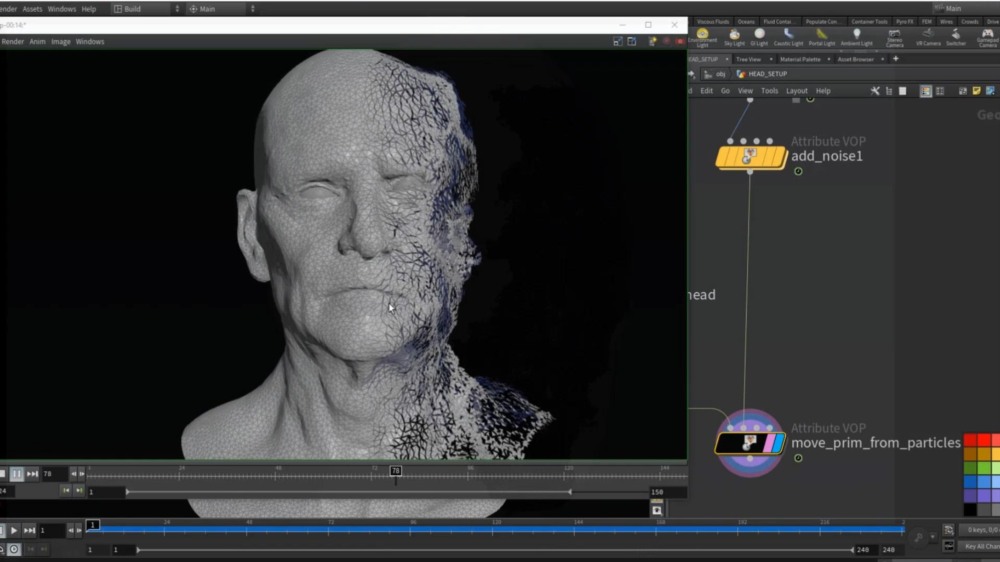Open the Assets menu in main menu bar
This screenshot has width=1000, height=562.
click(32, 9)
